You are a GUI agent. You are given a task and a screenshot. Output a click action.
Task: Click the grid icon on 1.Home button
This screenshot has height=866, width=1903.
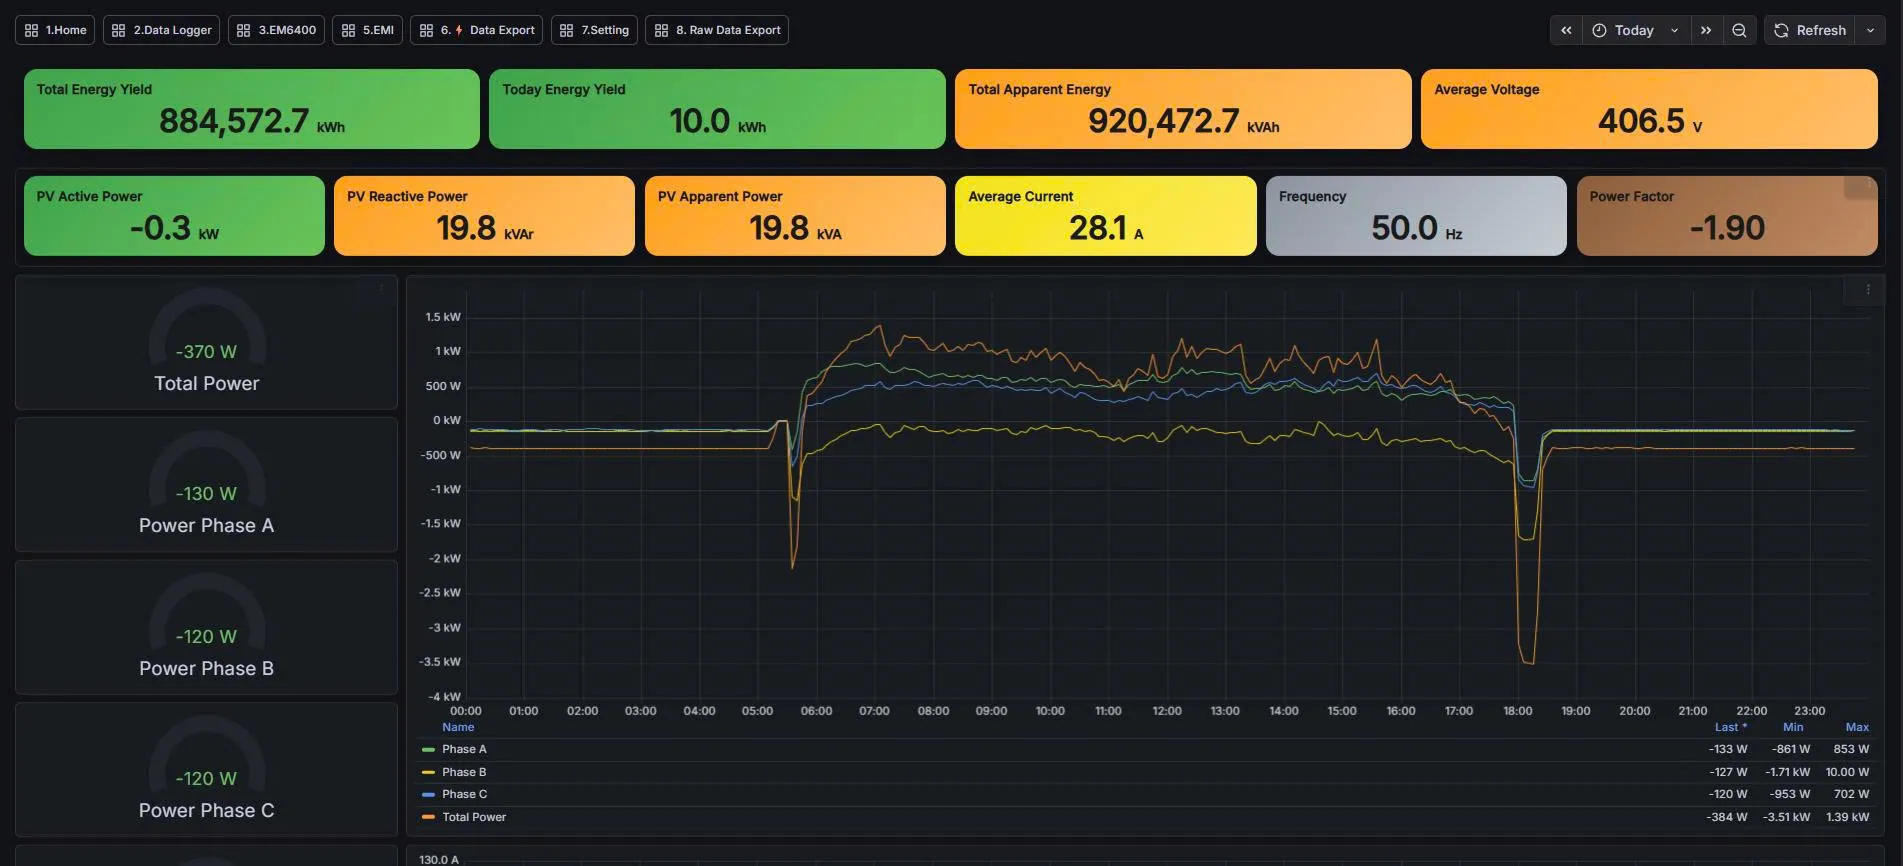(32, 30)
